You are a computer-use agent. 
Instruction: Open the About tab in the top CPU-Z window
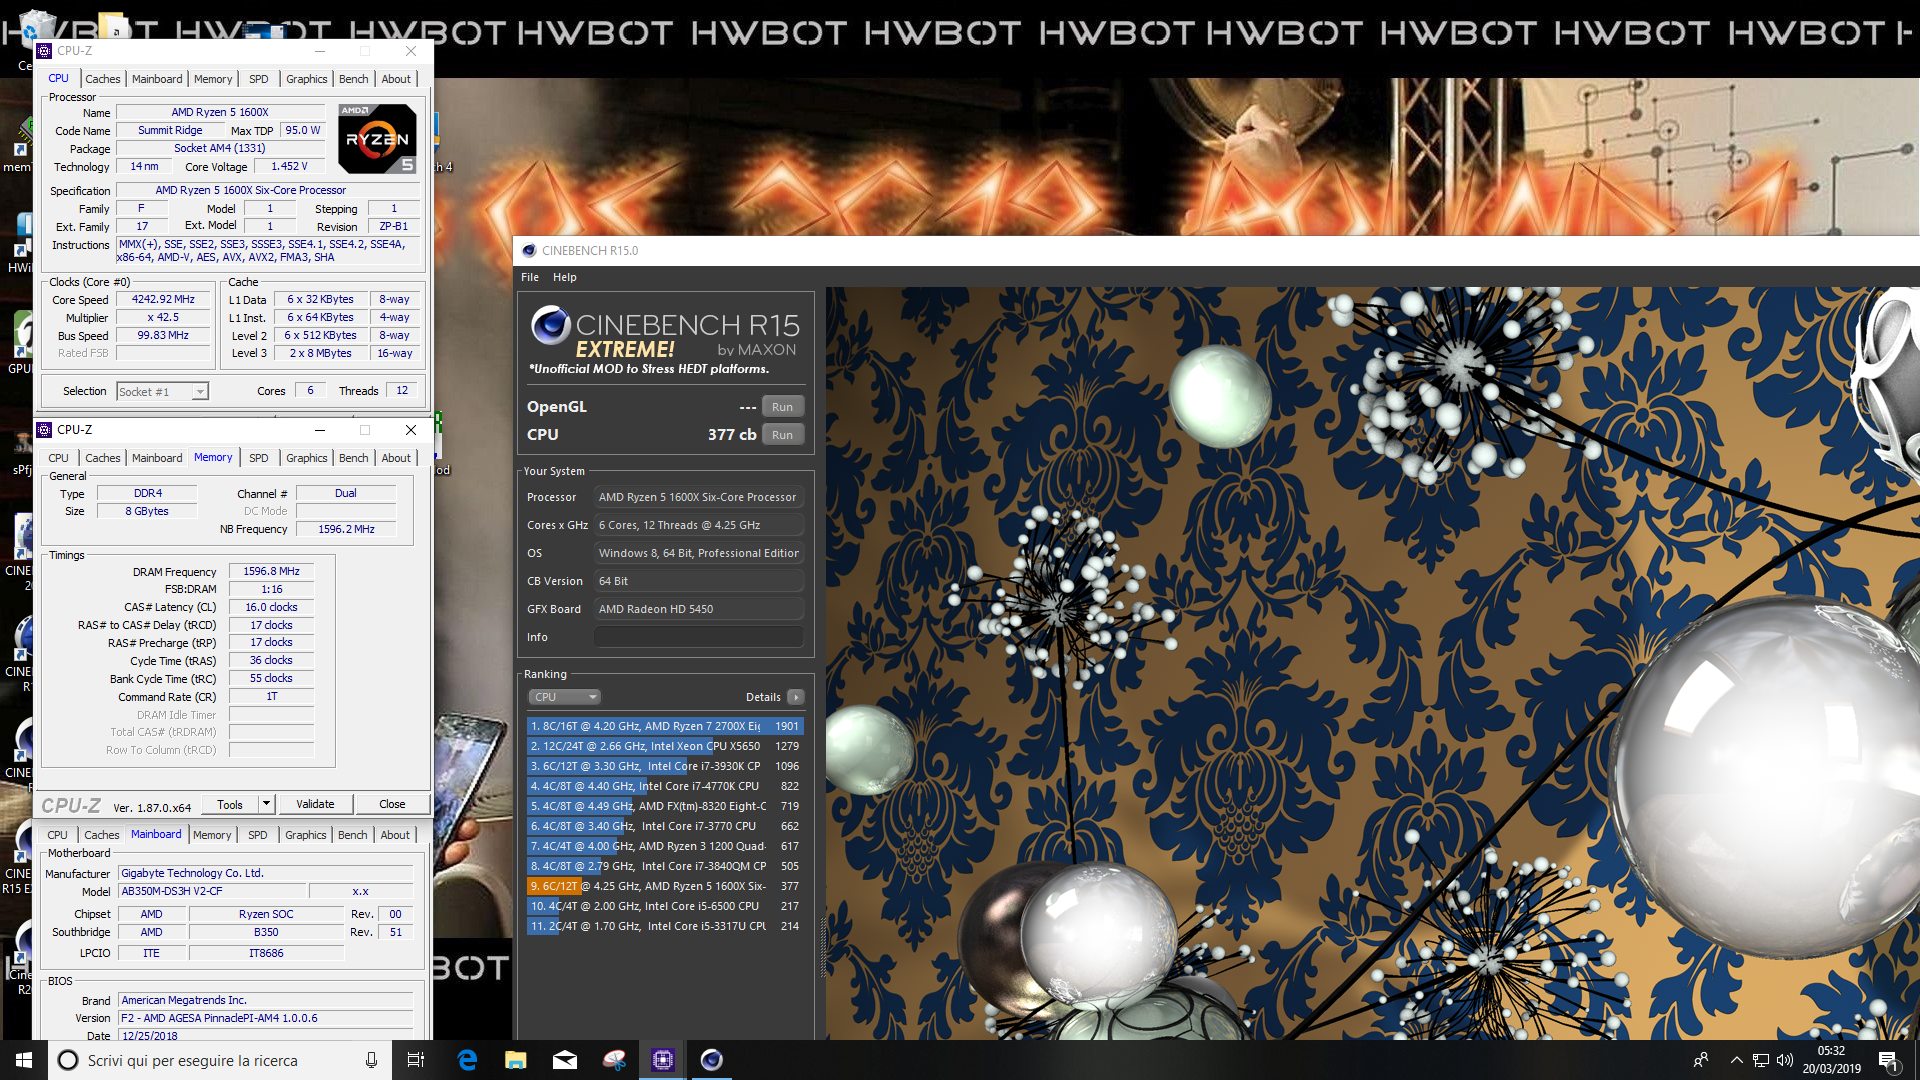pos(396,79)
